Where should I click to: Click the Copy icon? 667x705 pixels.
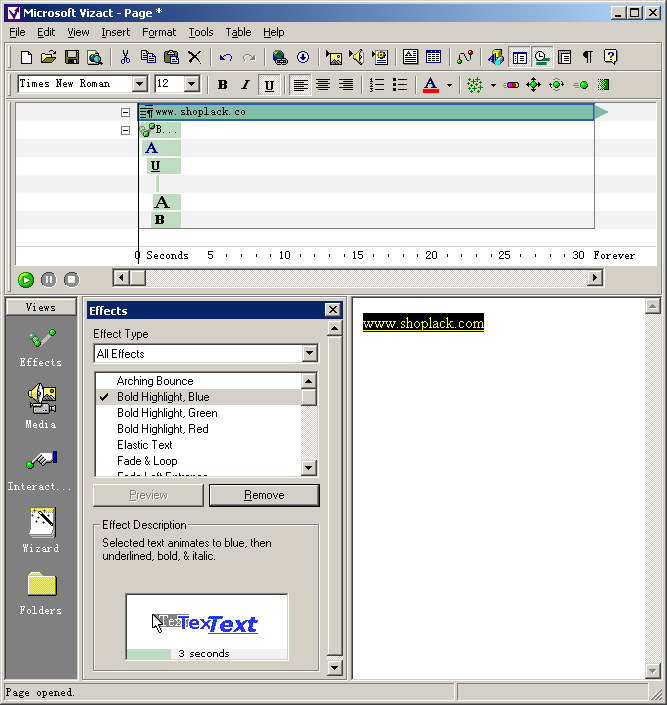point(148,57)
